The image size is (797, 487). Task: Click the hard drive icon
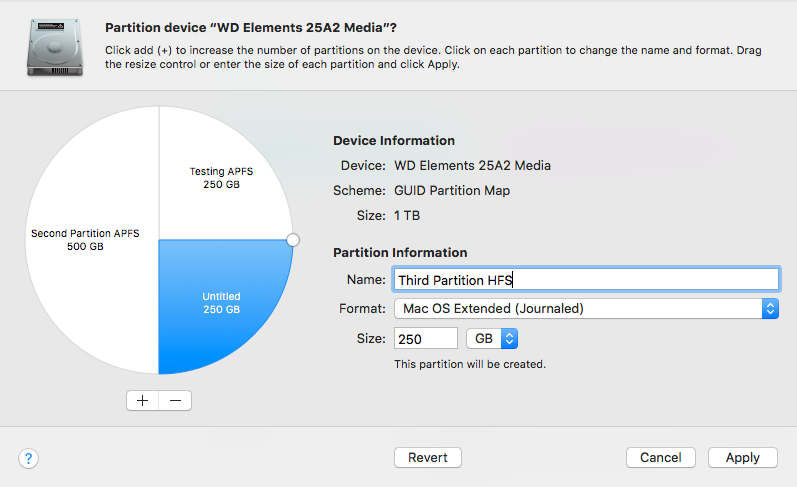[x=55, y=47]
